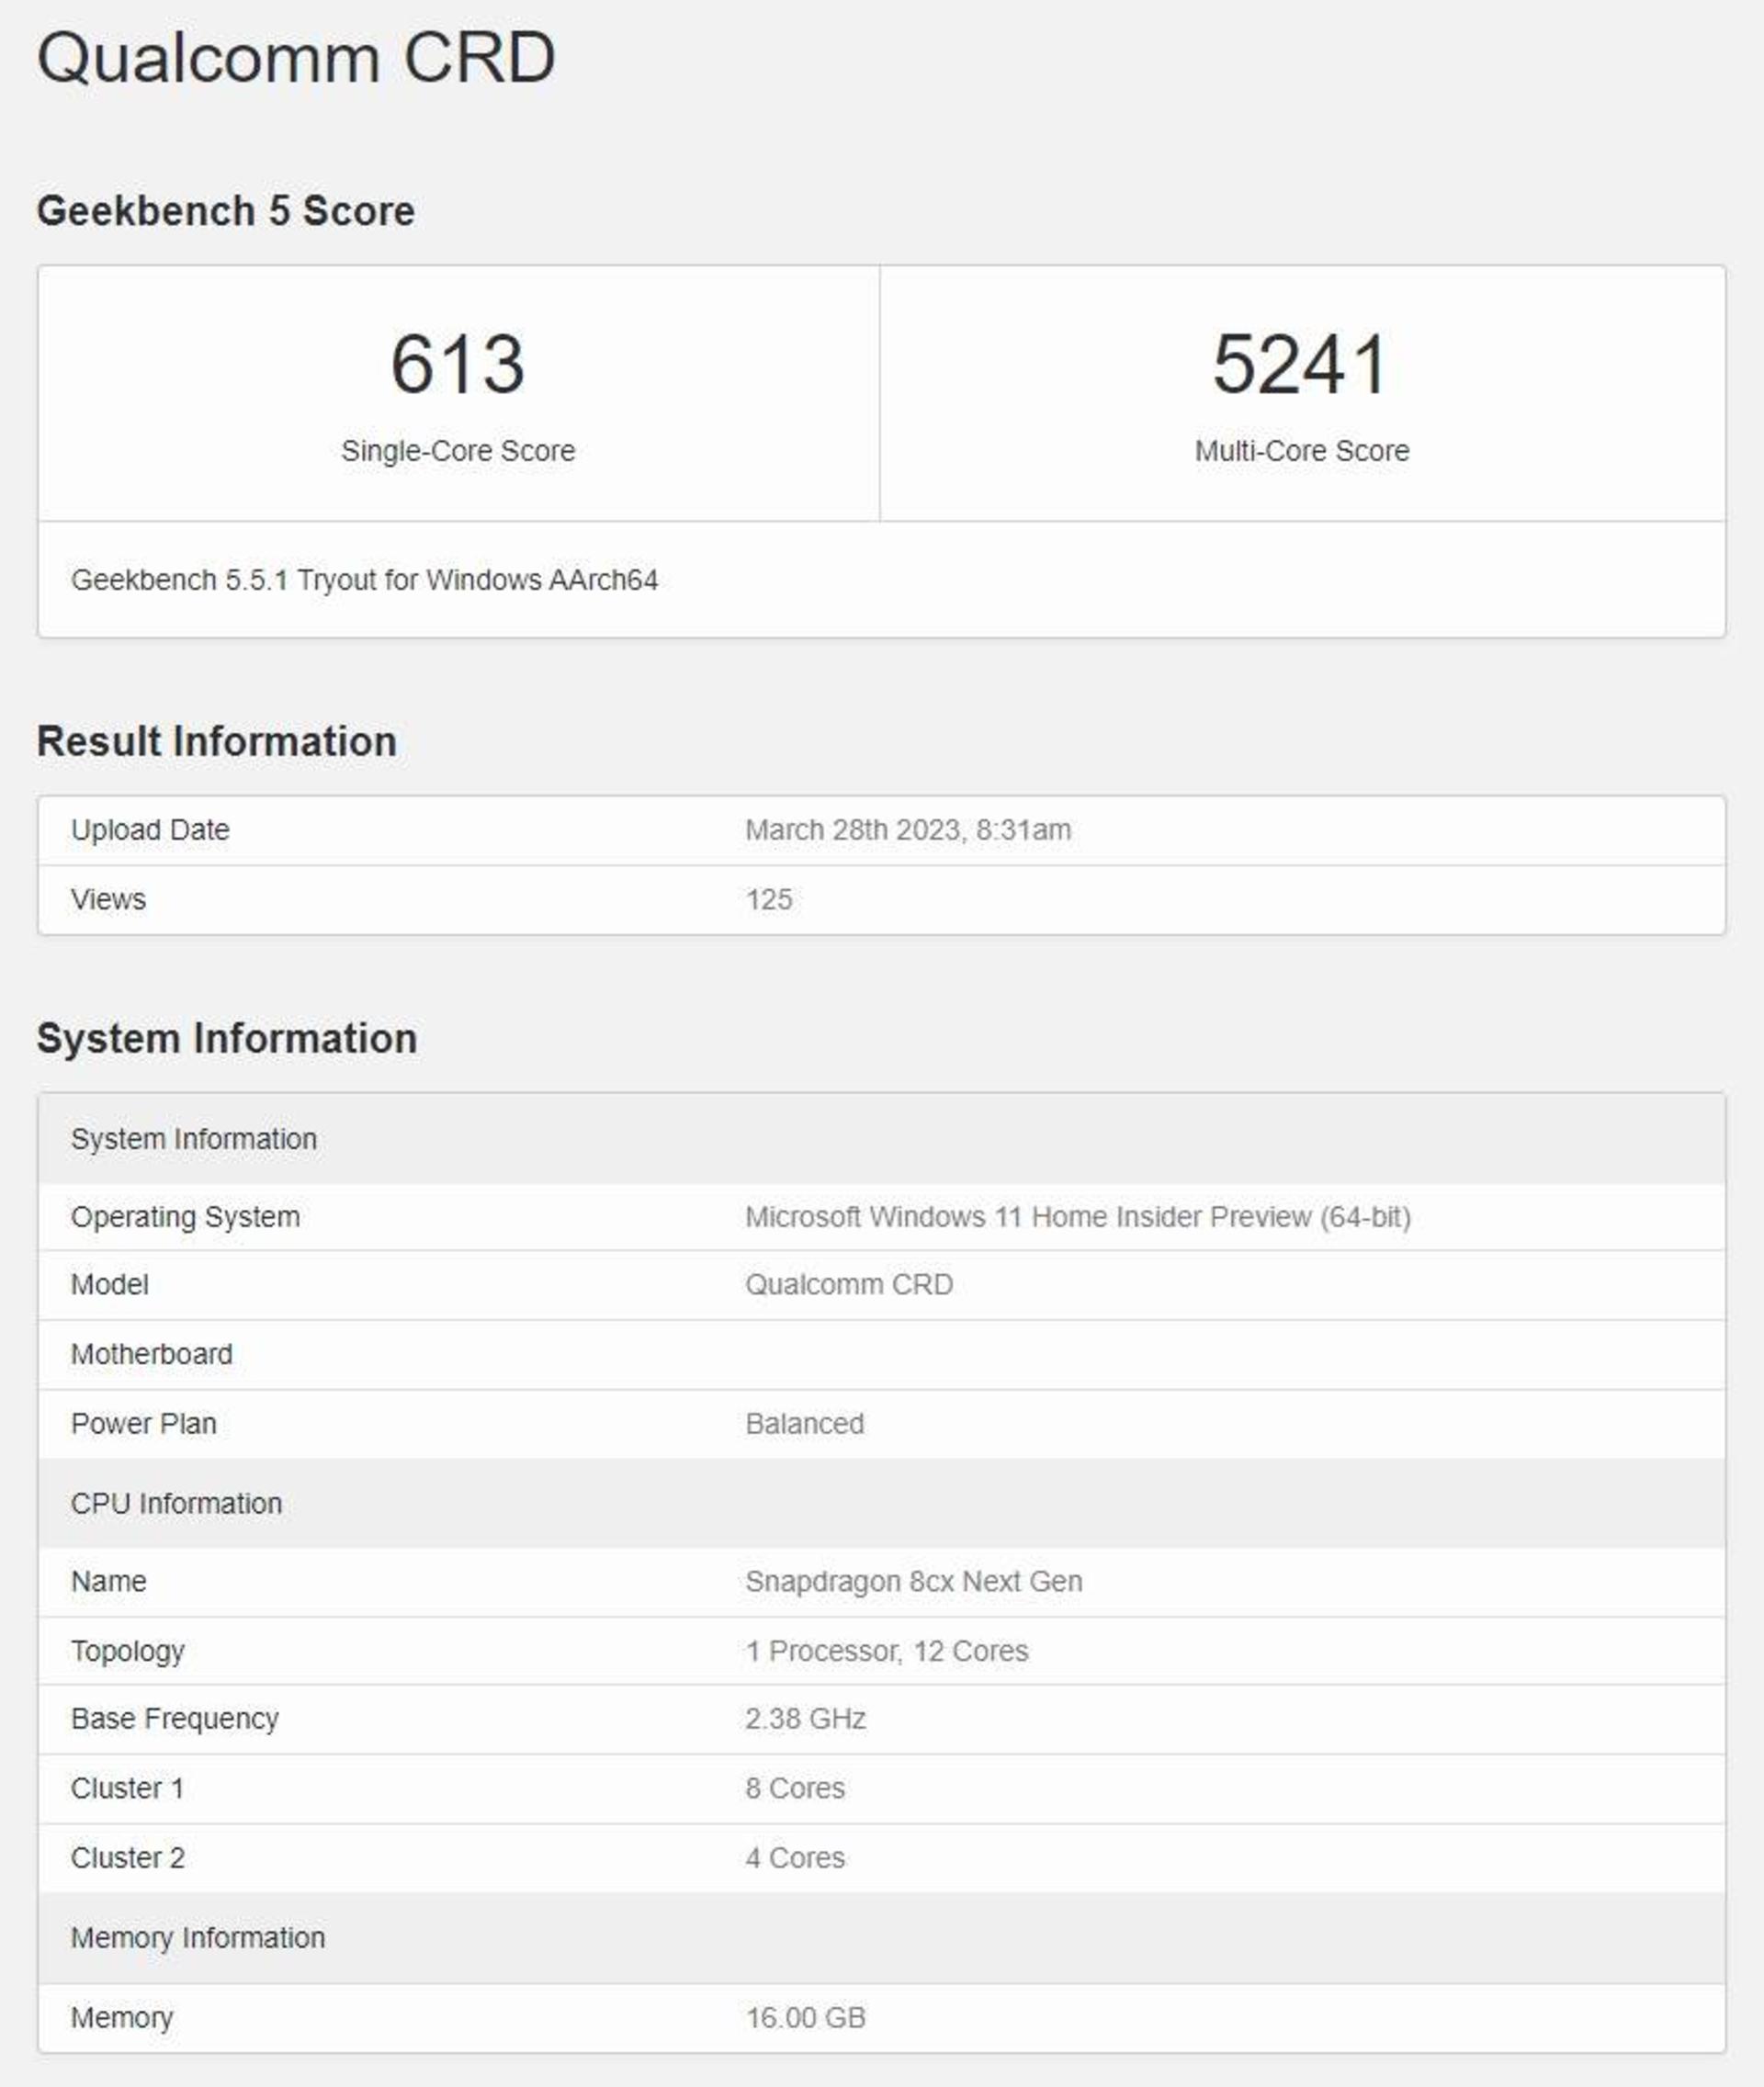This screenshot has height=2087, width=1764.
Task: Click the Model label
Action: [109, 1285]
